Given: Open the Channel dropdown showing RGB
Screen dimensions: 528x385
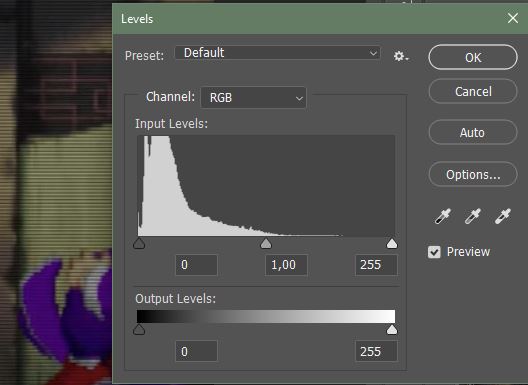Looking at the screenshot, I should click(254, 98).
